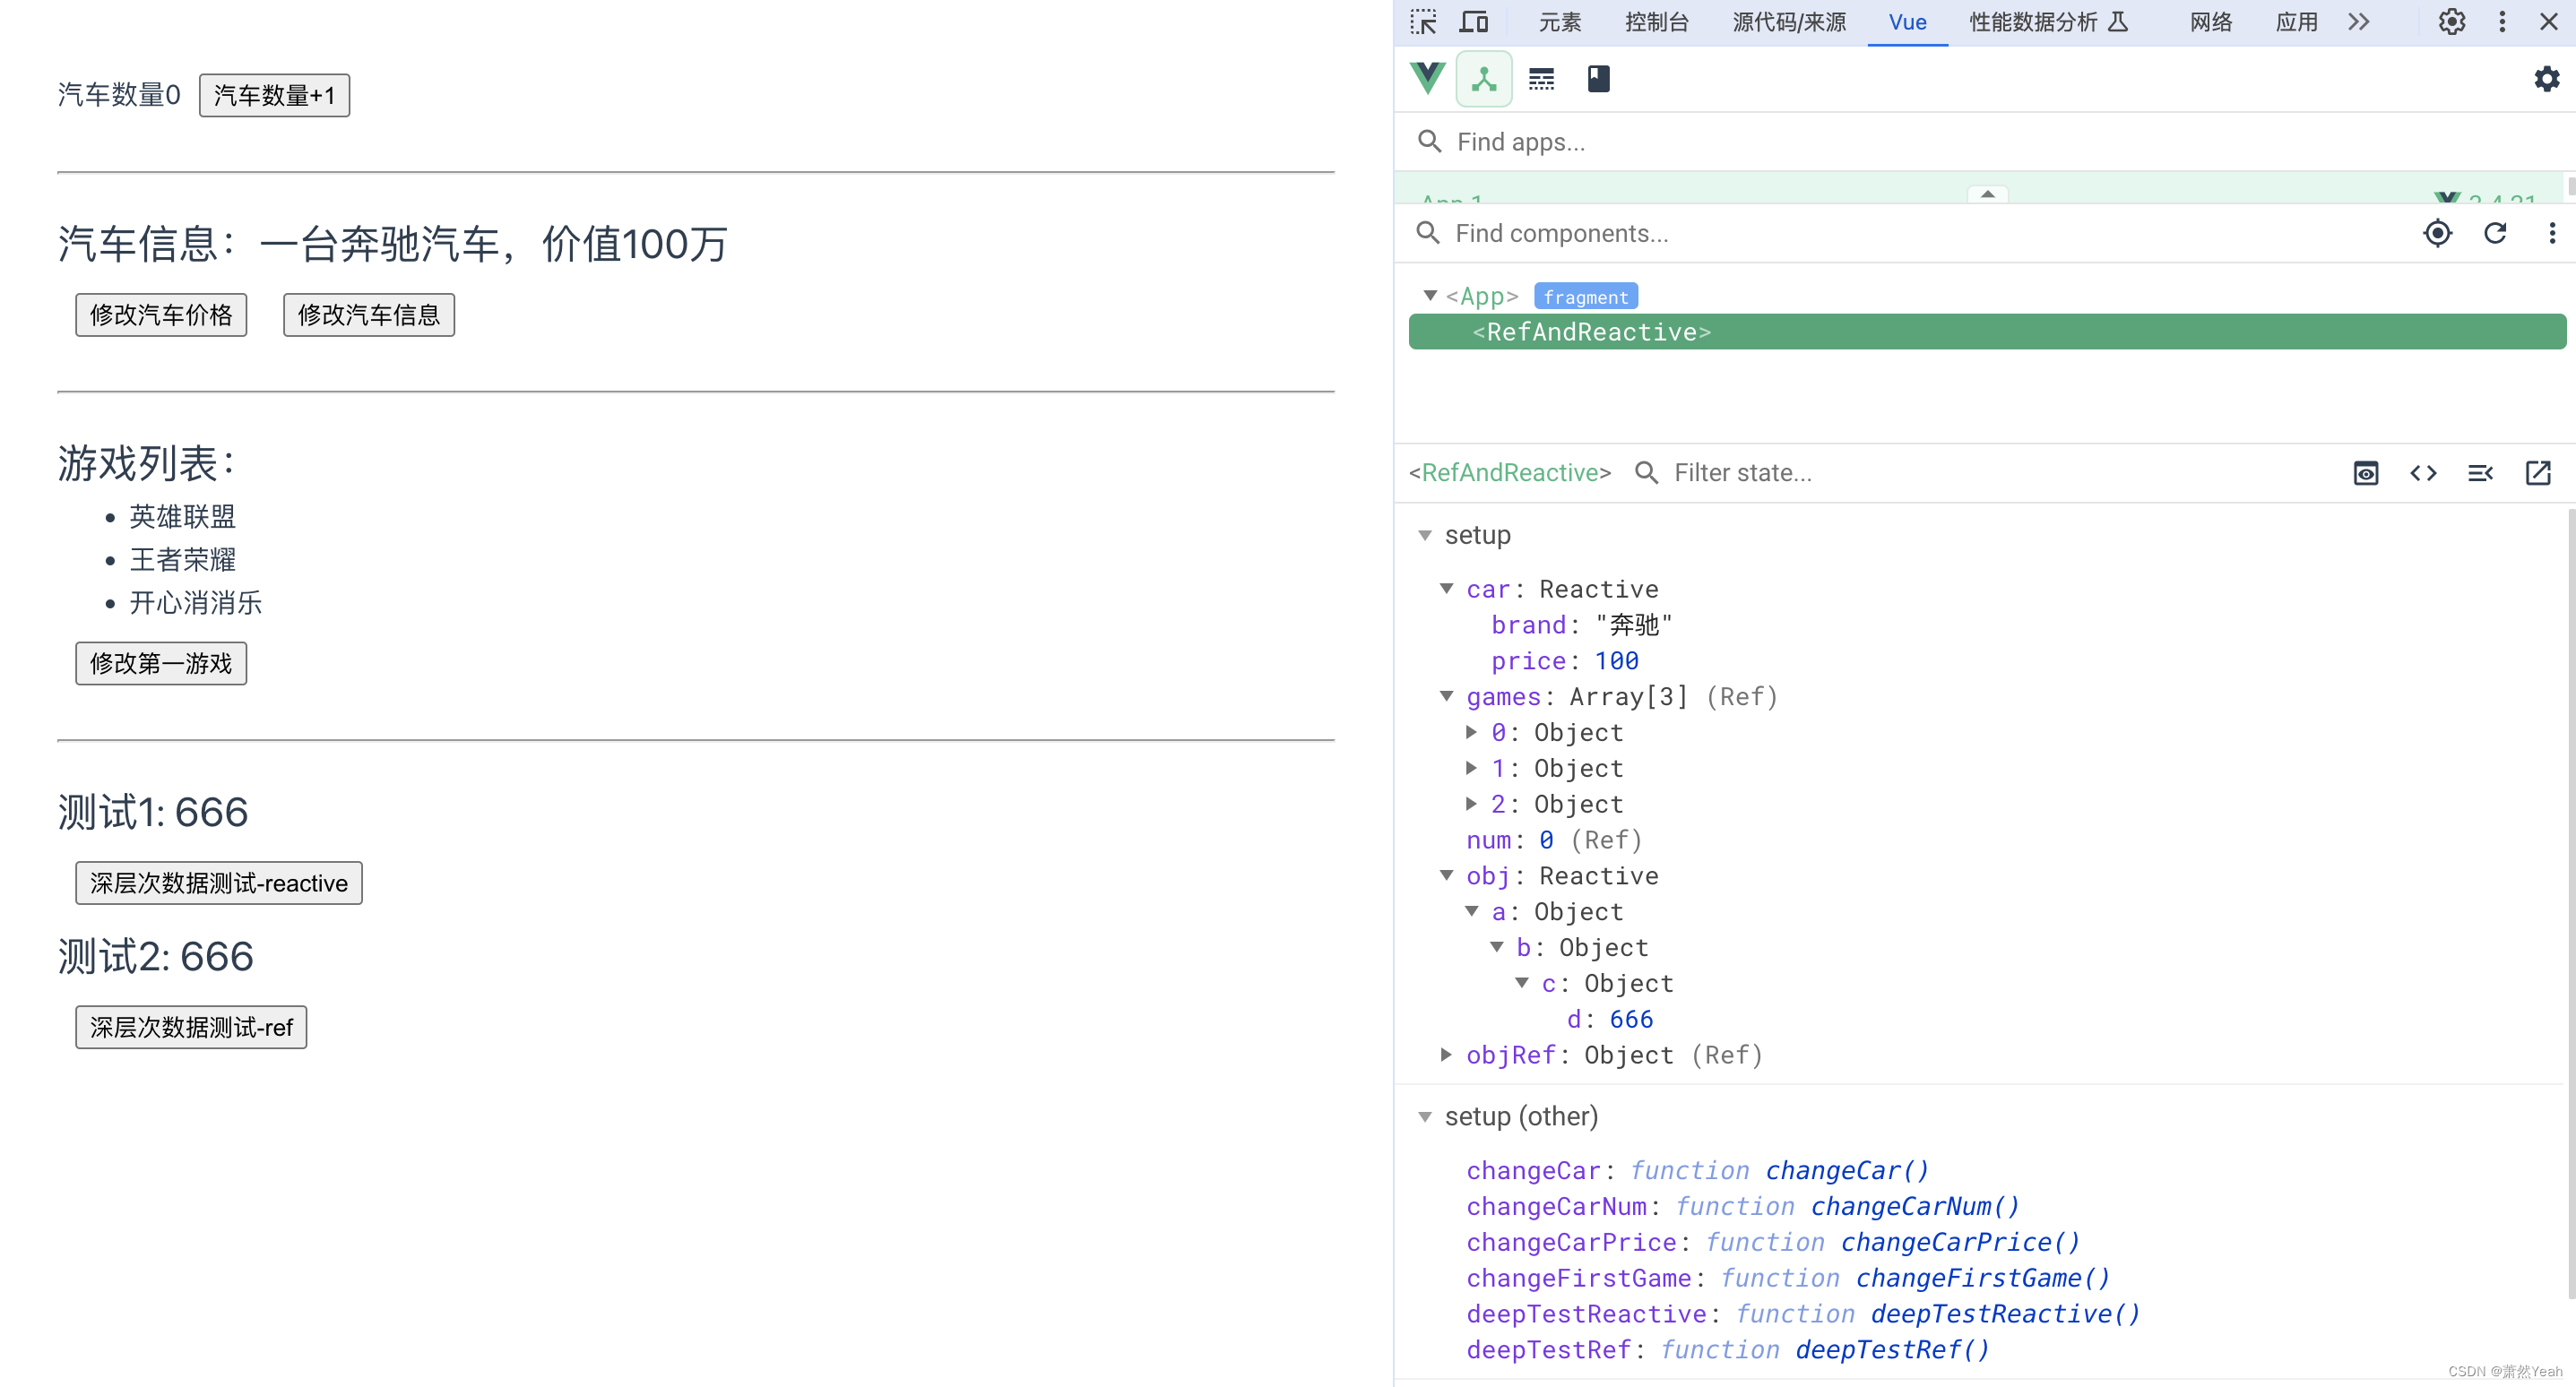Open the Vue devtools settings gear
This screenshot has height=1387, width=2576.
pos(2546,79)
